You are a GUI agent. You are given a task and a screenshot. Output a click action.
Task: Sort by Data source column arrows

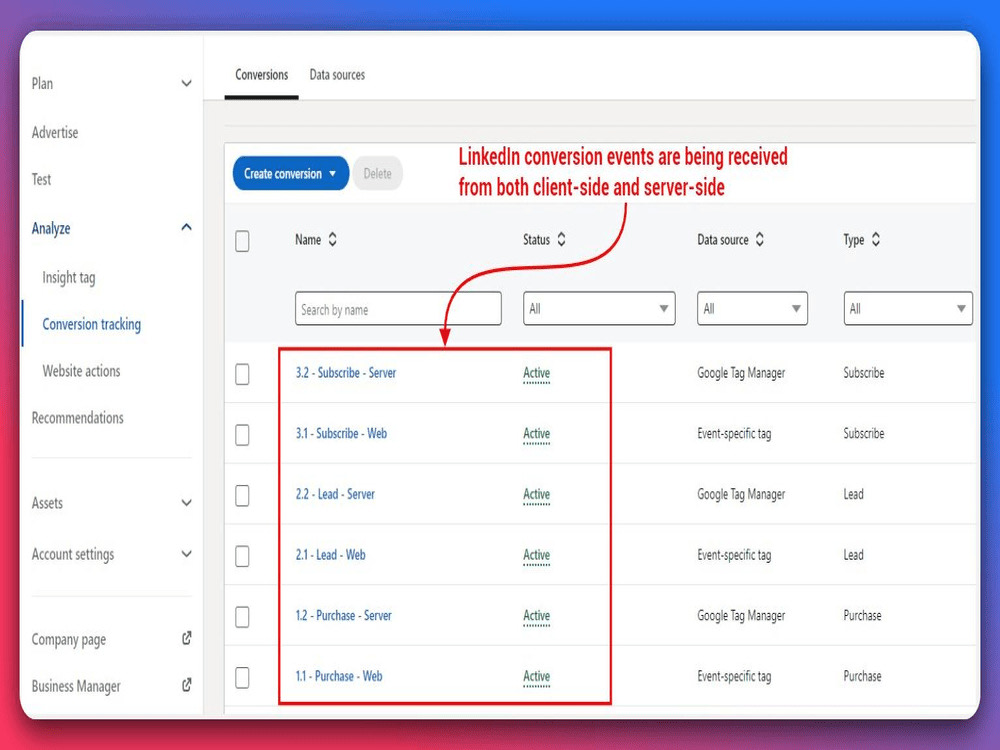coord(760,240)
